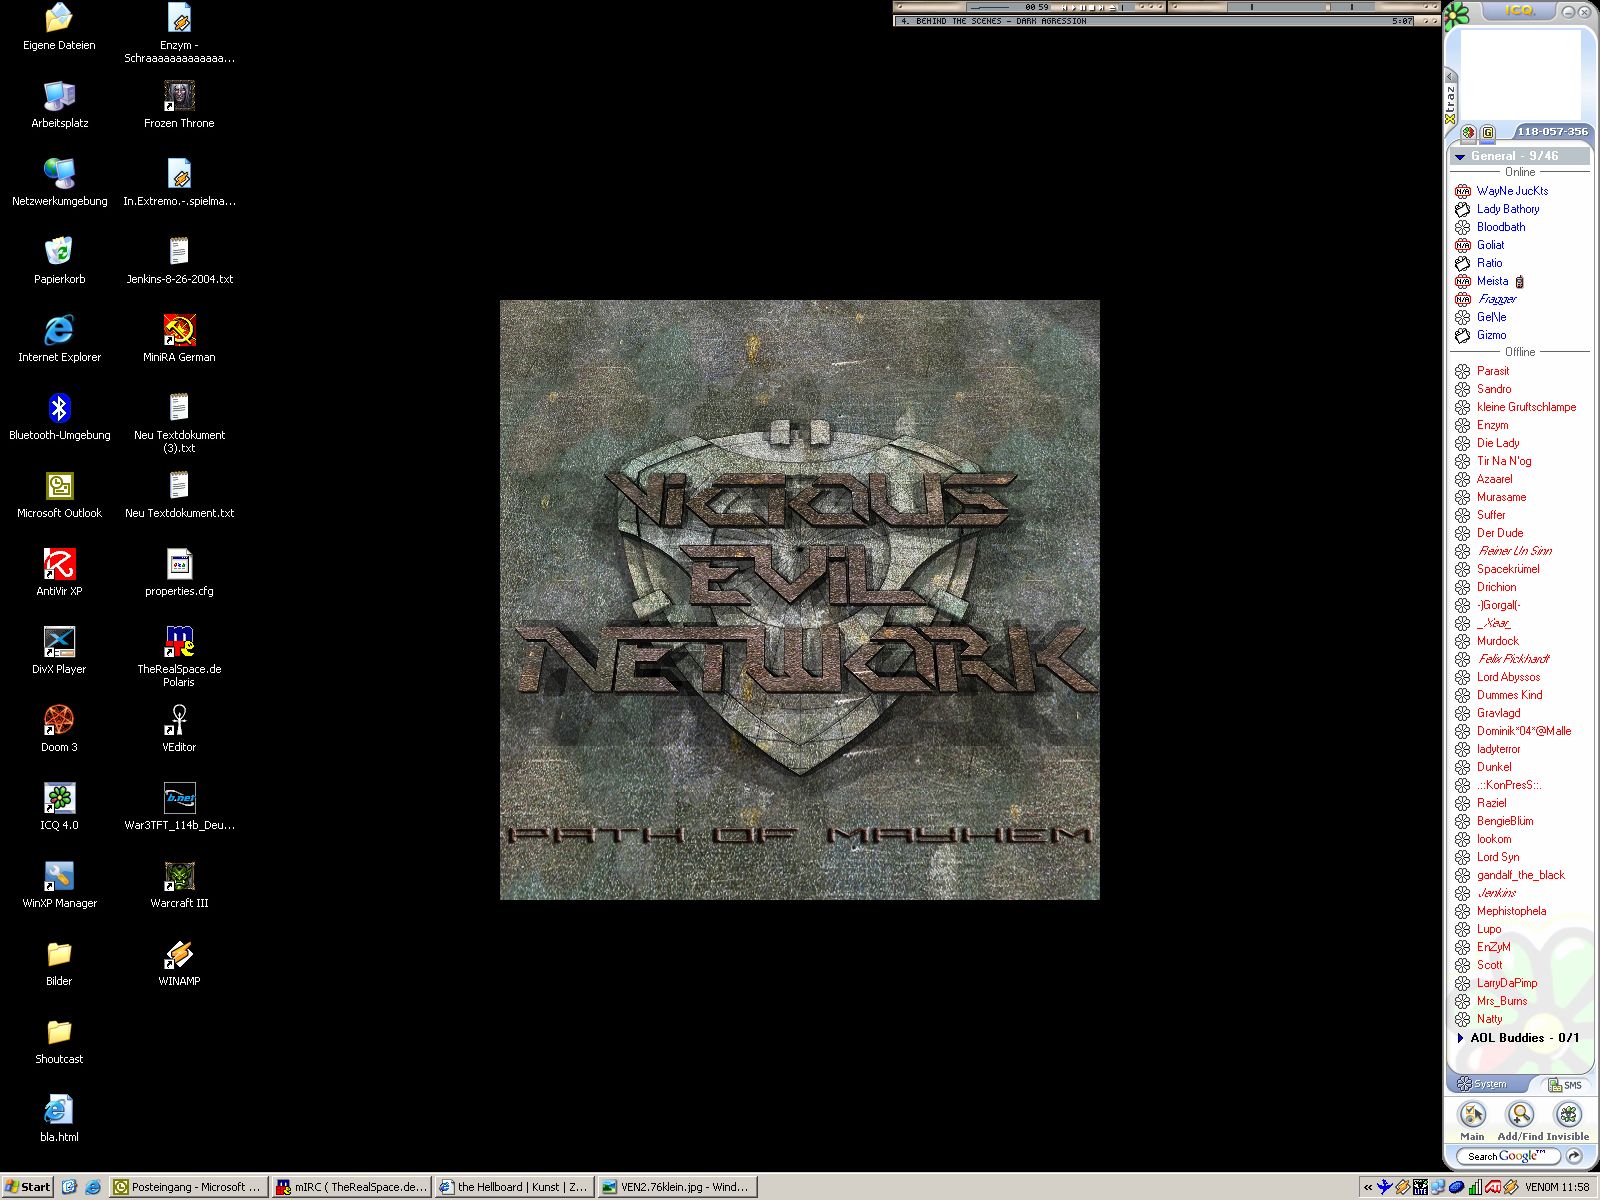Select the properties.cfg file icon
This screenshot has width=1600, height=1200.
[179, 572]
